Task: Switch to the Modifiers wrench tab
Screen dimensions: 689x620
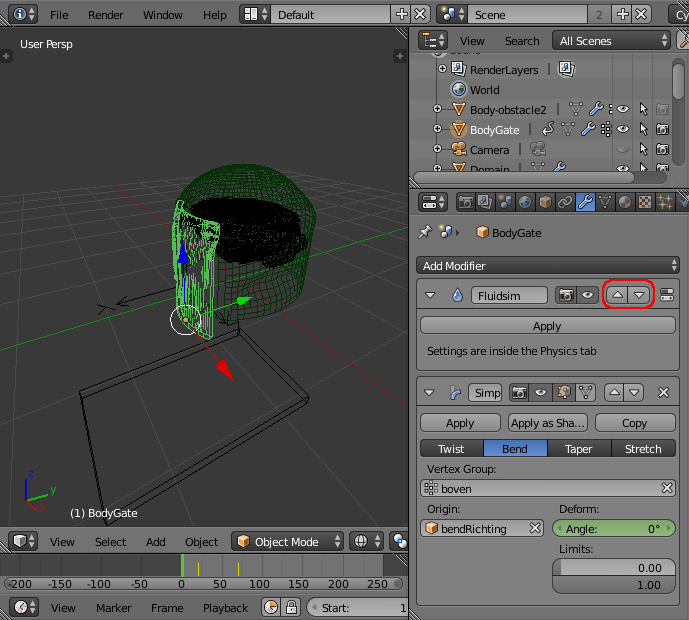Action: [585, 203]
